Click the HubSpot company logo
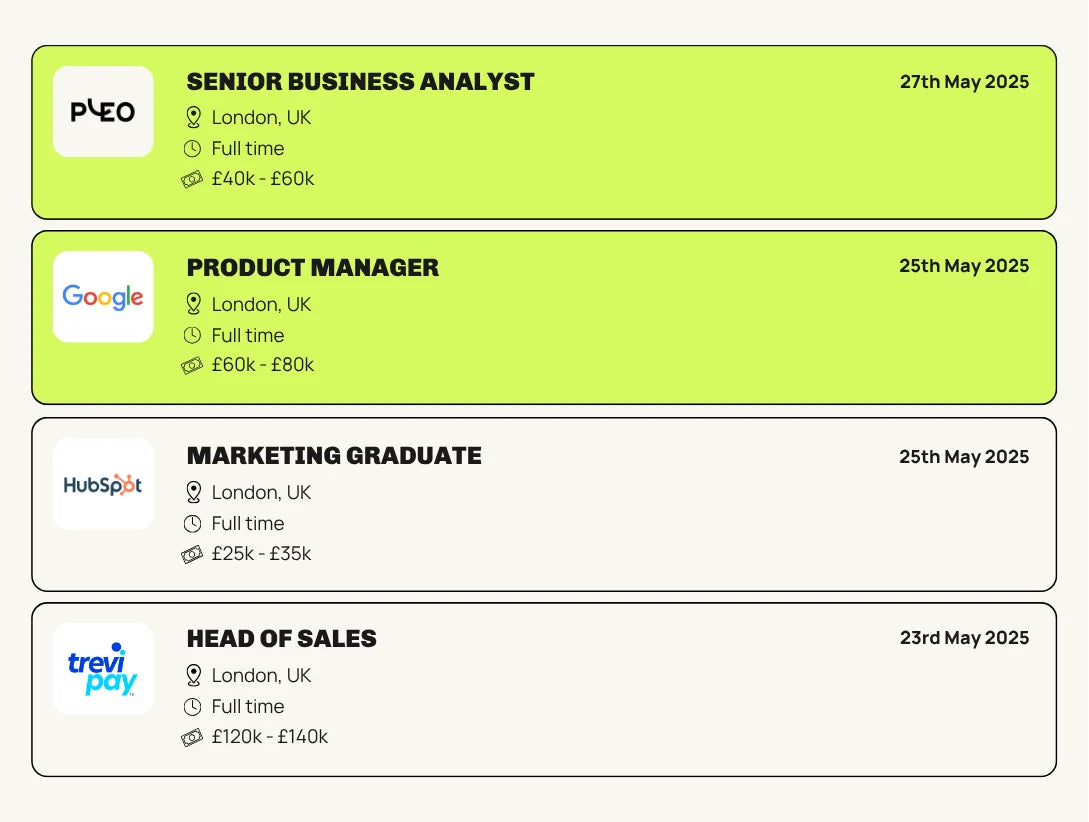Image resolution: width=1089 pixels, height=822 pixels. coord(103,484)
